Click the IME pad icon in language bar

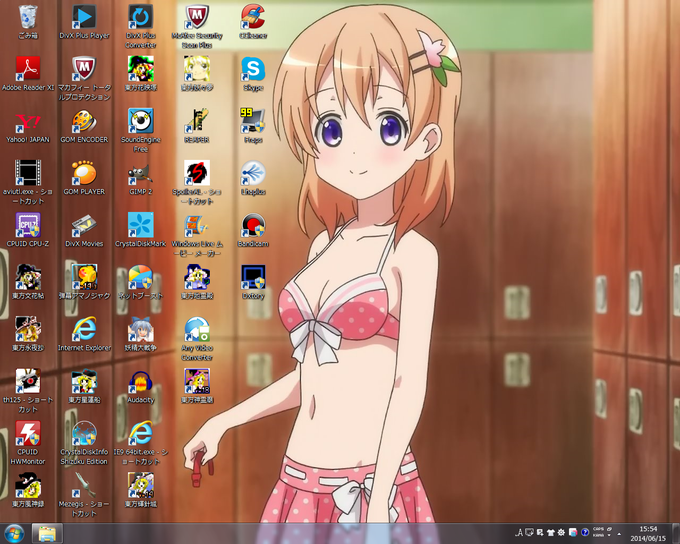pos(530,532)
